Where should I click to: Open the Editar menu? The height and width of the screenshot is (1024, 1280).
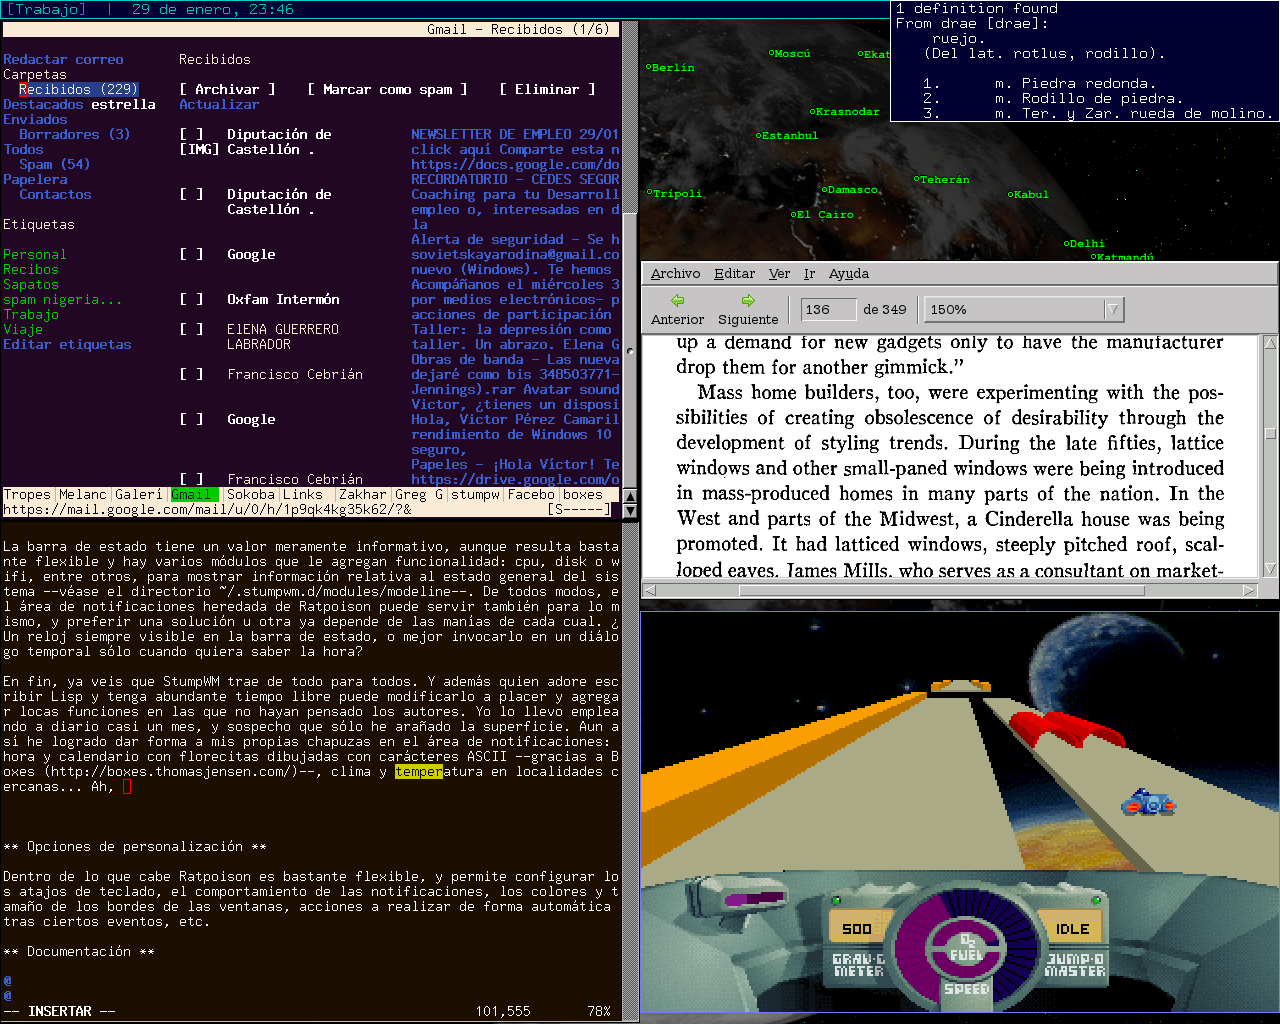click(734, 273)
